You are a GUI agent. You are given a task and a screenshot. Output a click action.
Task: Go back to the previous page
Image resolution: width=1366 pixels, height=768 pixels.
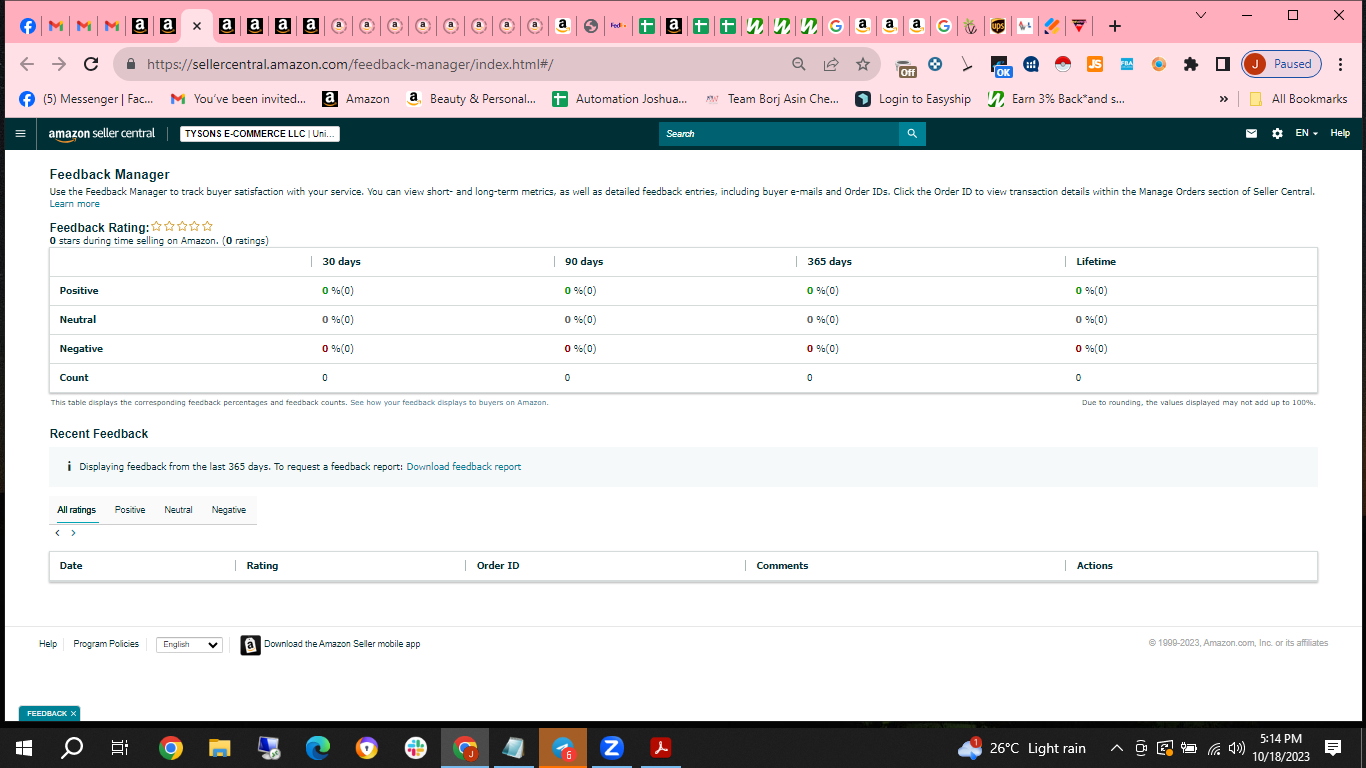[x=27, y=64]
